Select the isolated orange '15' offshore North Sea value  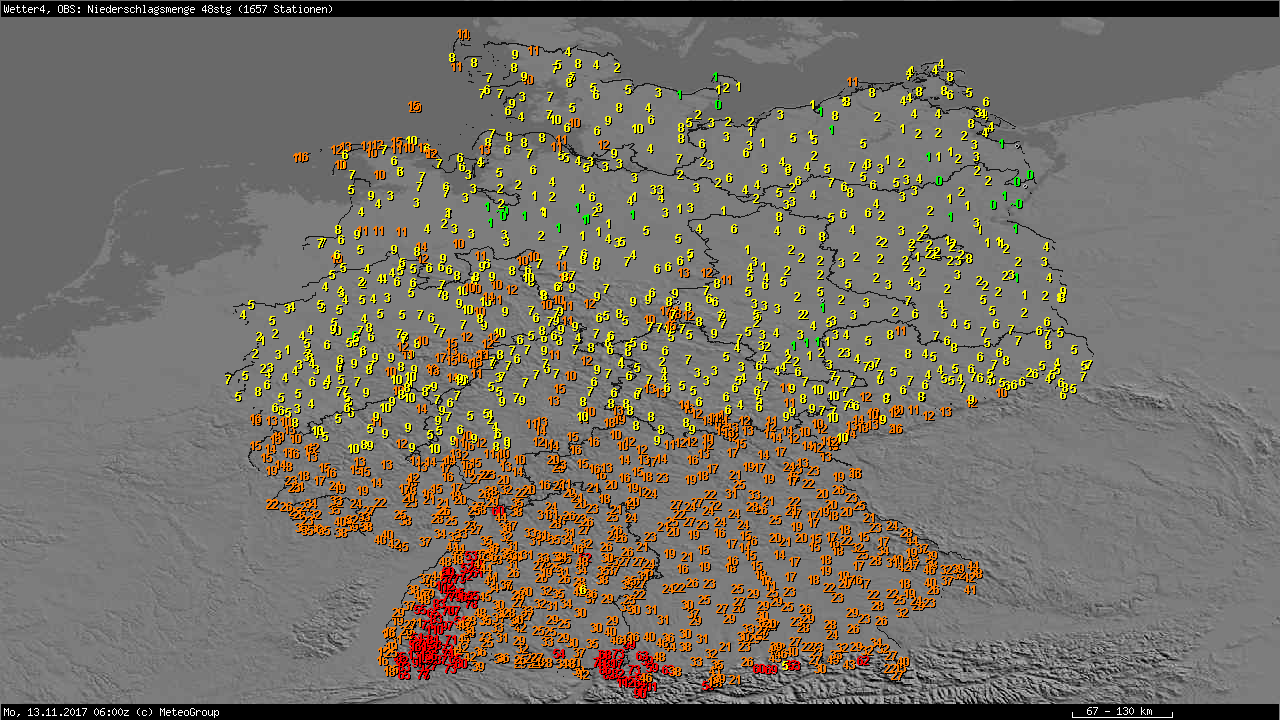point(414,106)
